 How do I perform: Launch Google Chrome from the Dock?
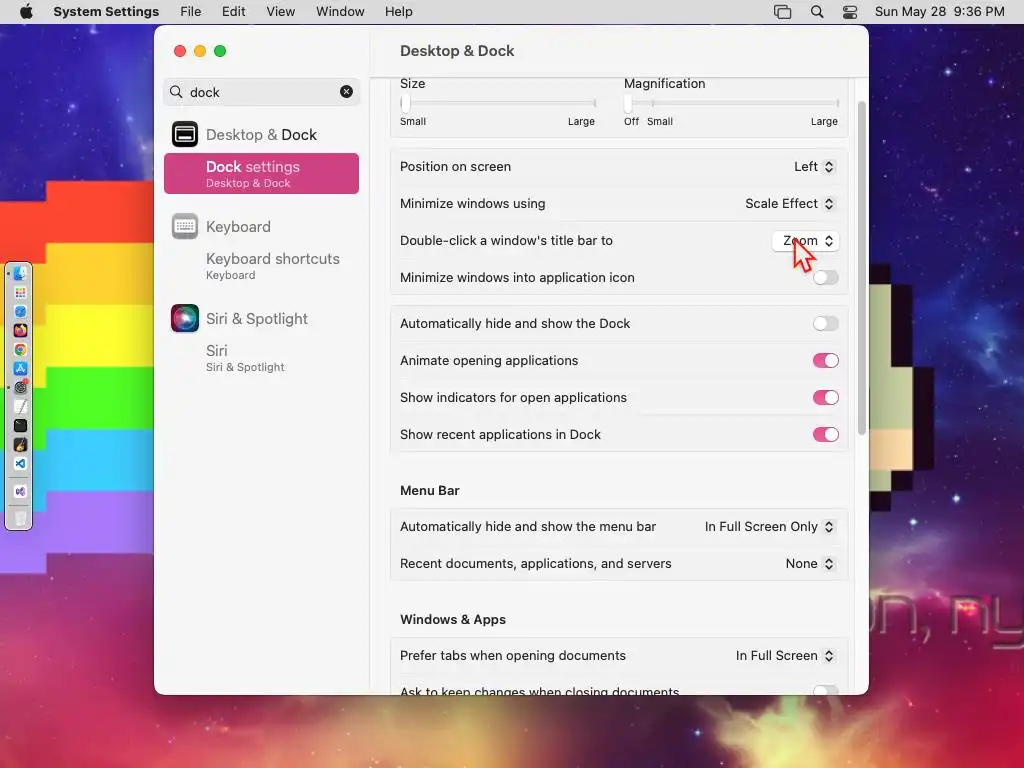pos(20,349)
